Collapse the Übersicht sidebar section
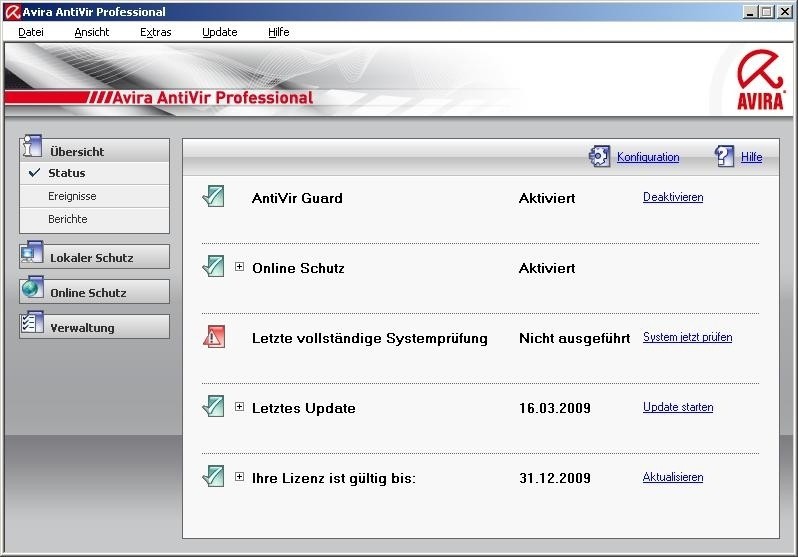The height and width of the screenshot is (557, 798). click(95, 151)
